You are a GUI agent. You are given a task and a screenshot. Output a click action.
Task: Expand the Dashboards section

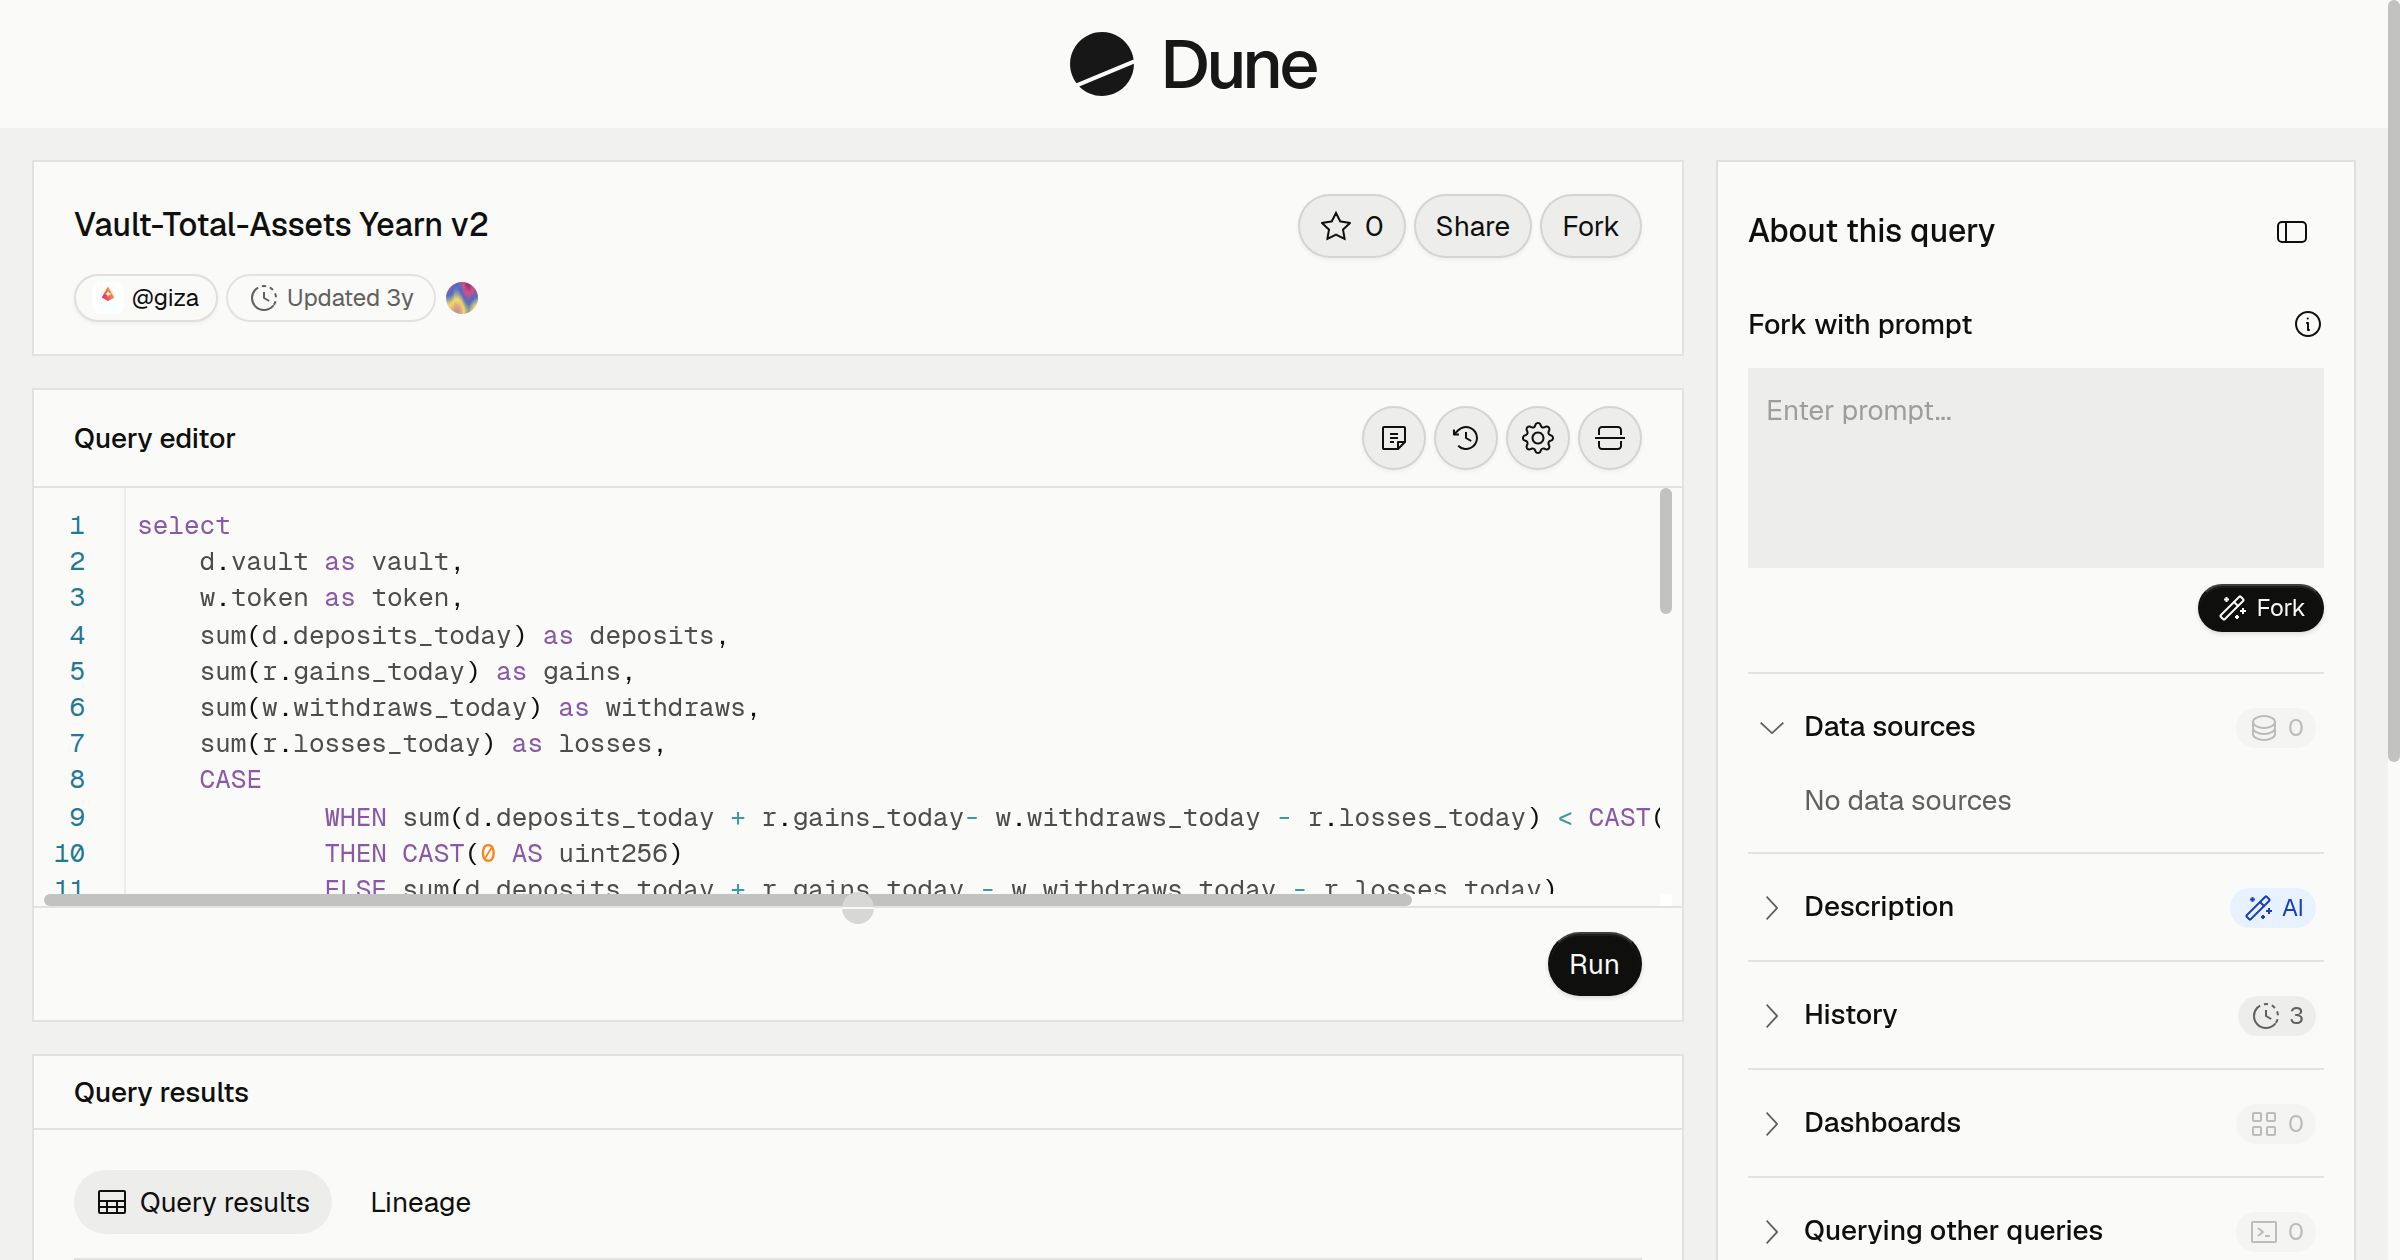(x=1772, y=1123)
